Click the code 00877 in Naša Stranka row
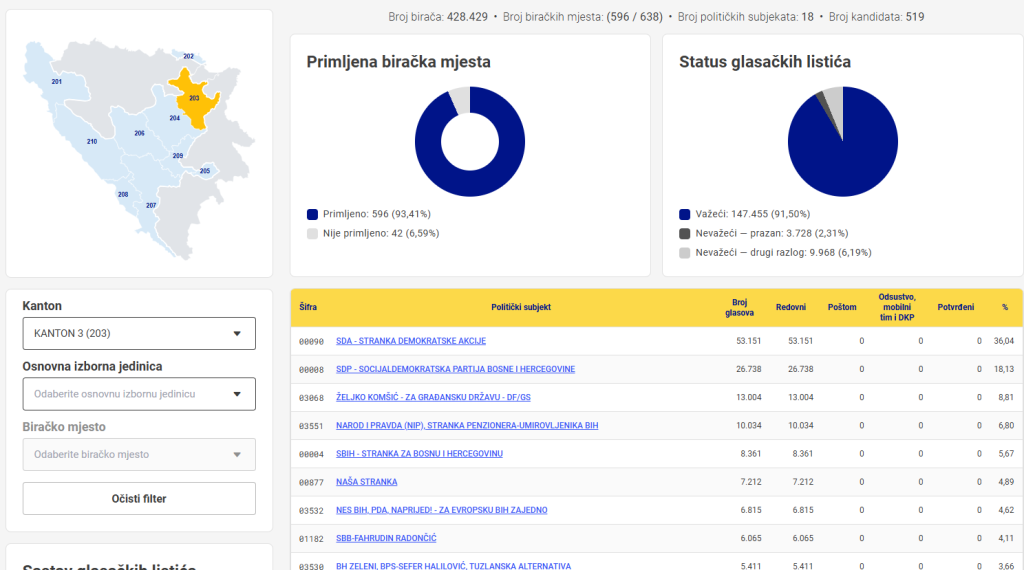The image size is (1024, 570). 312,483
